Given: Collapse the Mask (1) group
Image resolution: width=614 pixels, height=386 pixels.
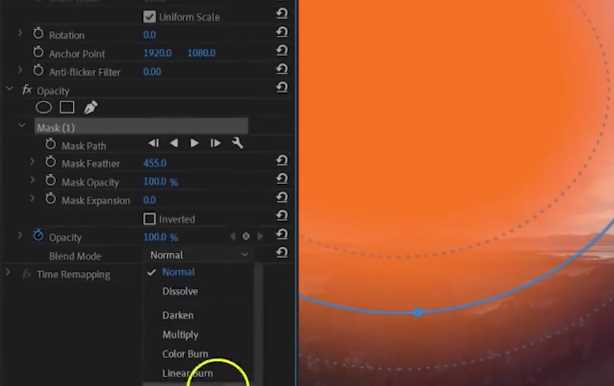Looking at the screenshot, I should click(22, 125).
